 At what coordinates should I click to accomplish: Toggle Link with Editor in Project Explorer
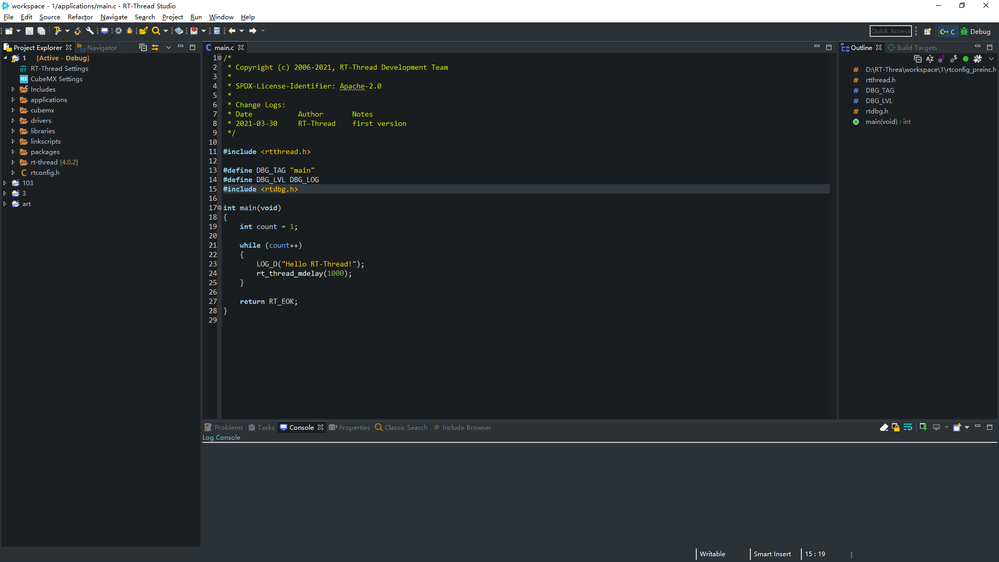coord(155,47)
